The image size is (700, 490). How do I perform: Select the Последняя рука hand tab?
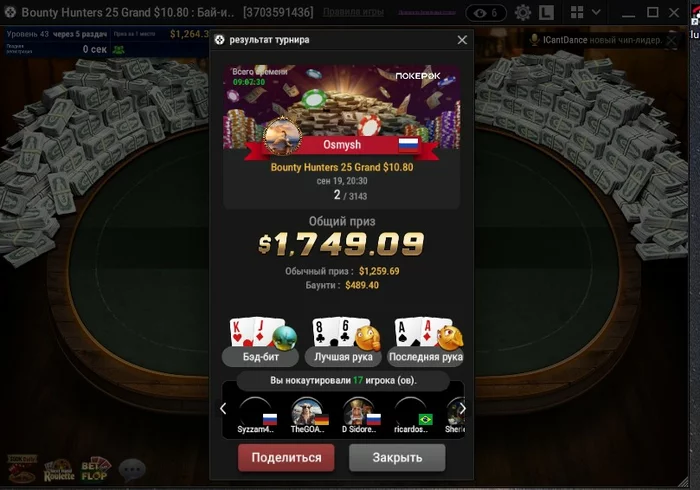(425, 357)
